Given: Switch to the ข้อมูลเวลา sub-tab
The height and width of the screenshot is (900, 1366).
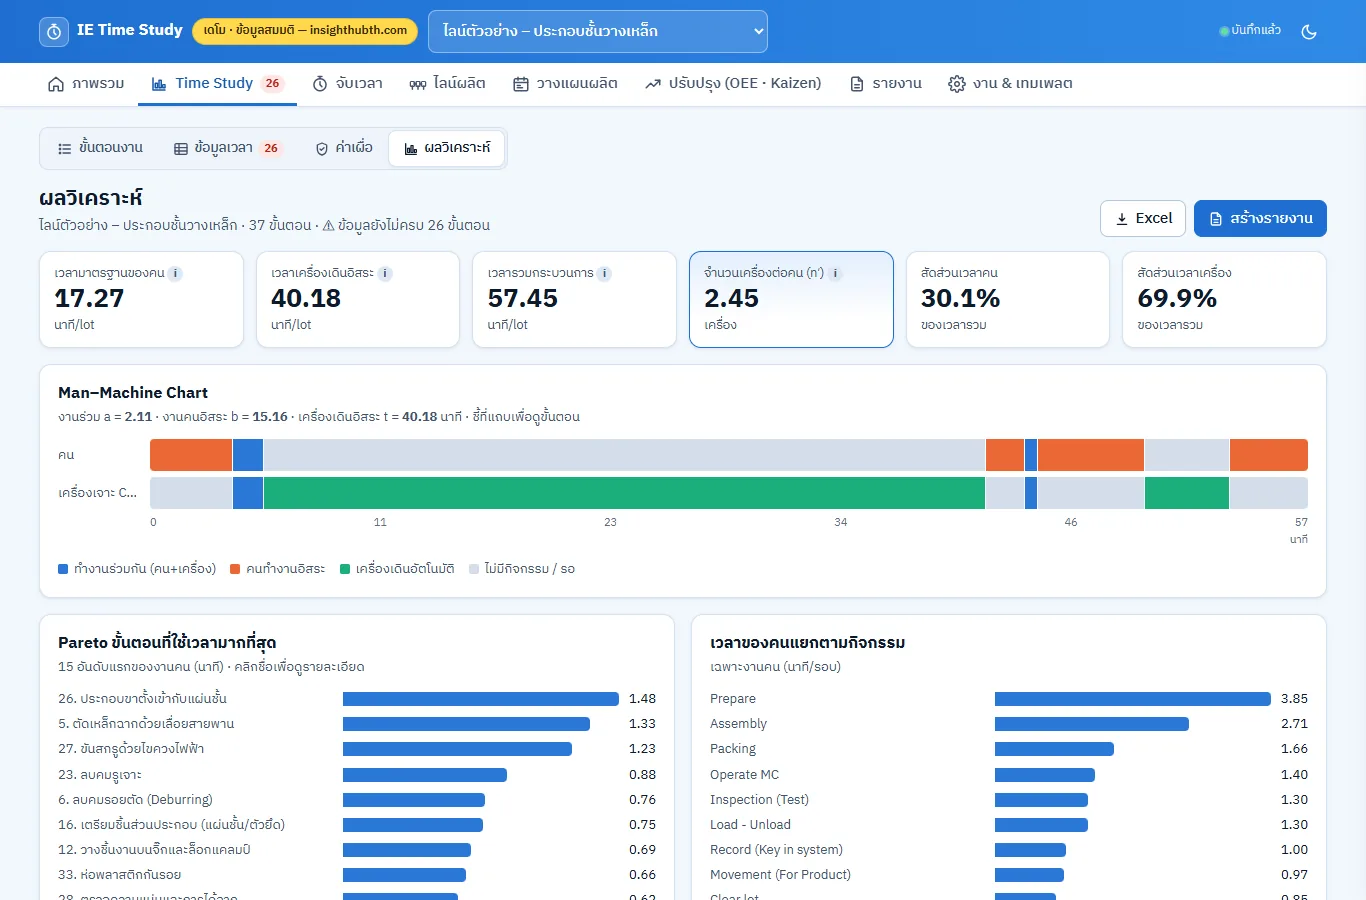Looking at the screenshot, I should [228, 148].
